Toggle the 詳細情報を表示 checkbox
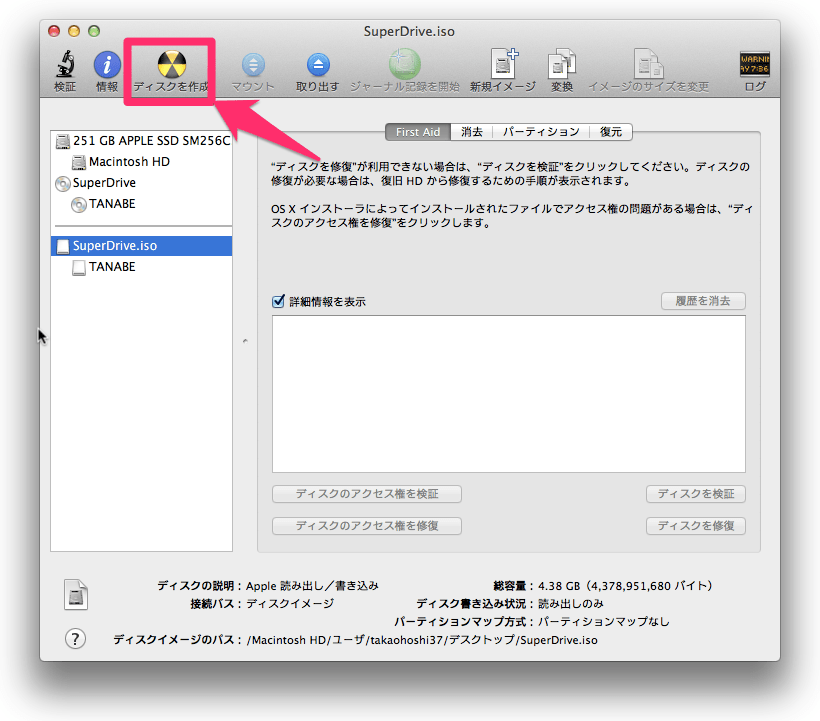820x721 pixels. 279,301
